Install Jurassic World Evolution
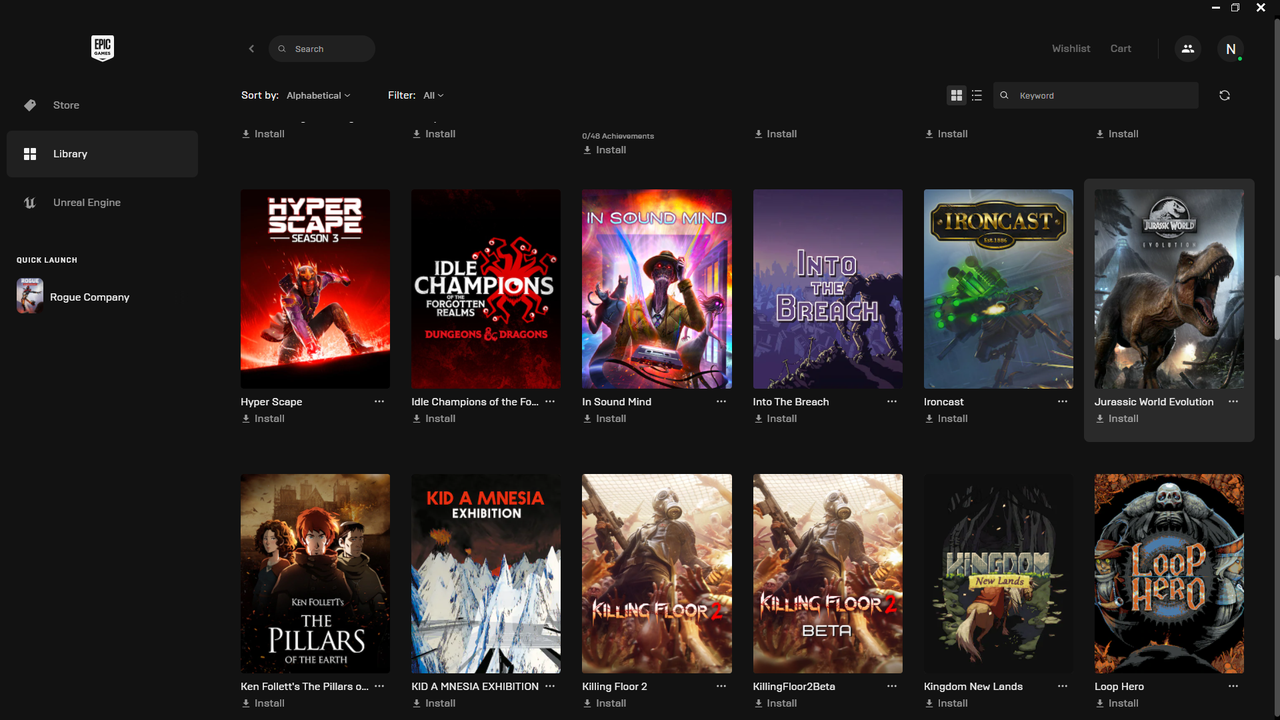The height and width of the screenshot is (720, 1280). [x=1117, y=418]
